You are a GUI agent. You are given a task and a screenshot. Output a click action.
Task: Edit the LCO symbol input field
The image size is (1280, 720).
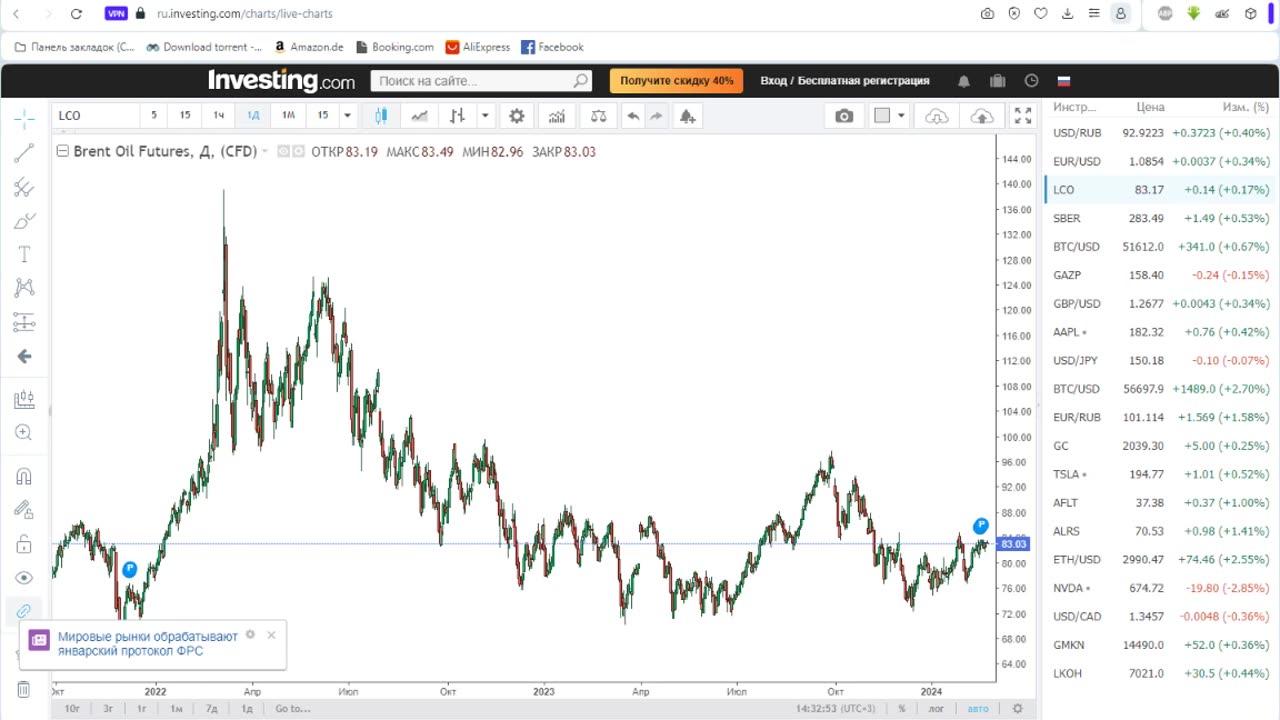click(x=96, y=116)
